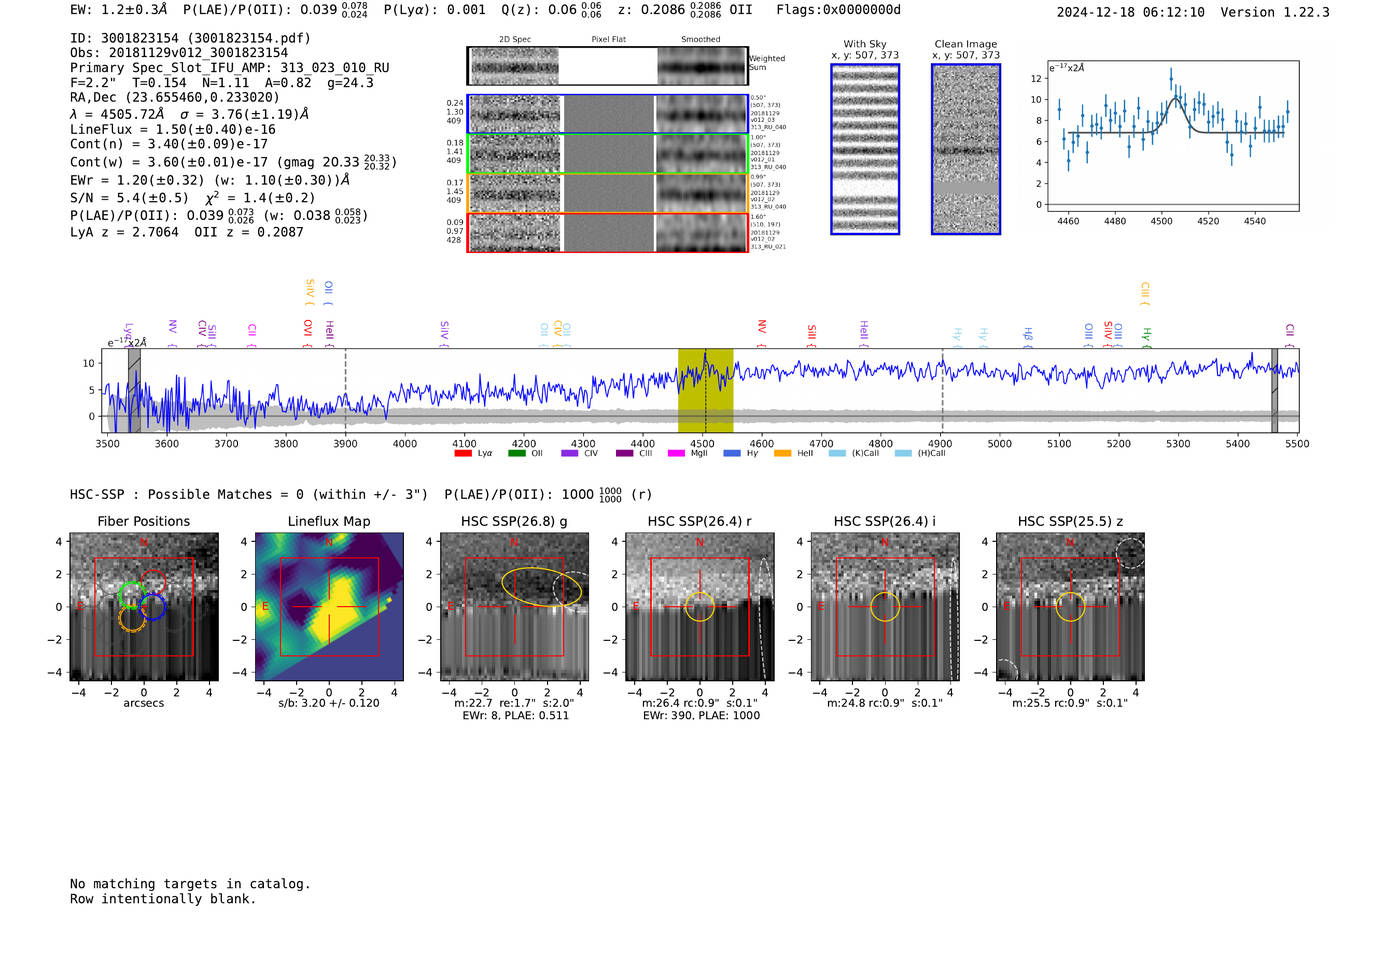Viewport: 1400px width, 953px height.
Task: Click the Flags:0x0000000d text
Action: (838, 10)
